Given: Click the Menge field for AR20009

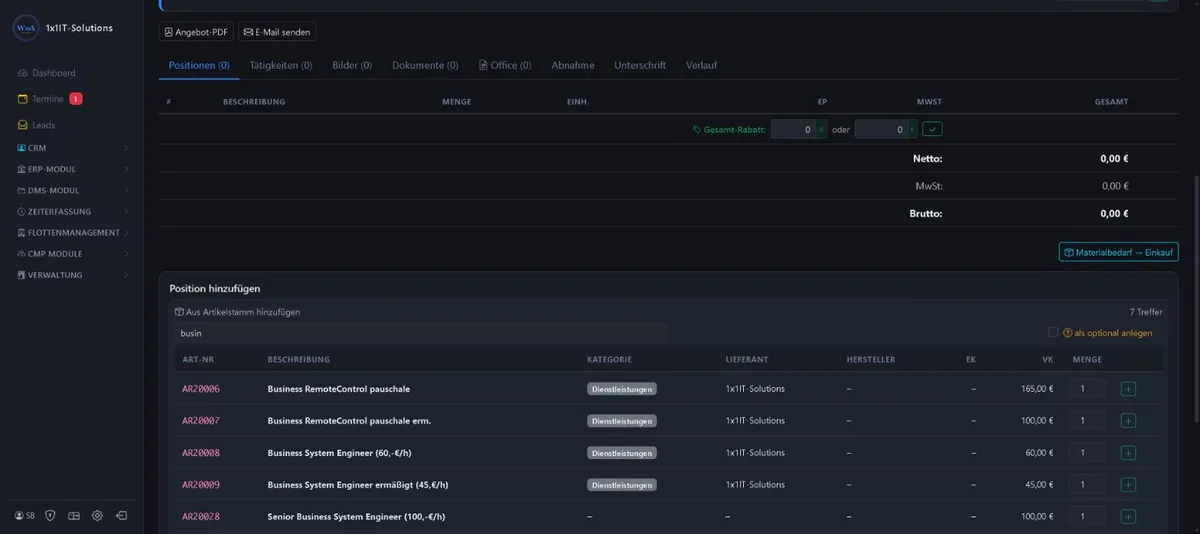Looking at the screenshot, I should point(1087,485).
